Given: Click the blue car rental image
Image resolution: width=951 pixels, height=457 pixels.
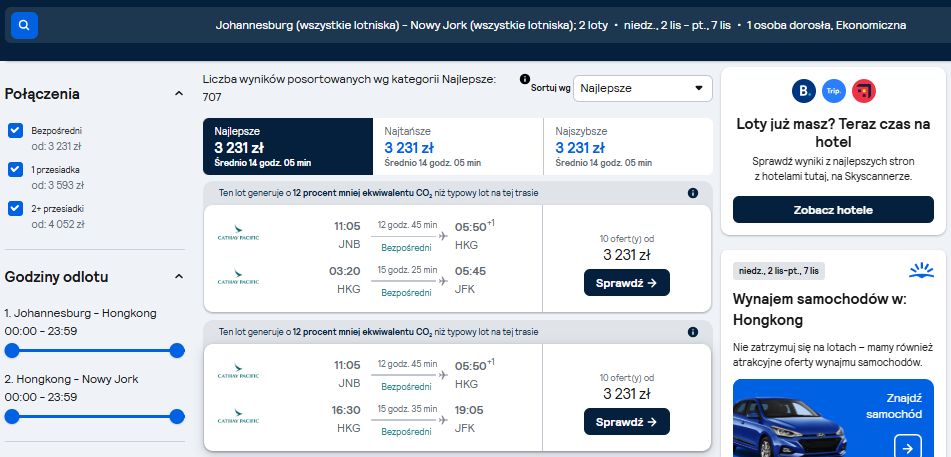Looking at the screenshot, I should [788, 428].
